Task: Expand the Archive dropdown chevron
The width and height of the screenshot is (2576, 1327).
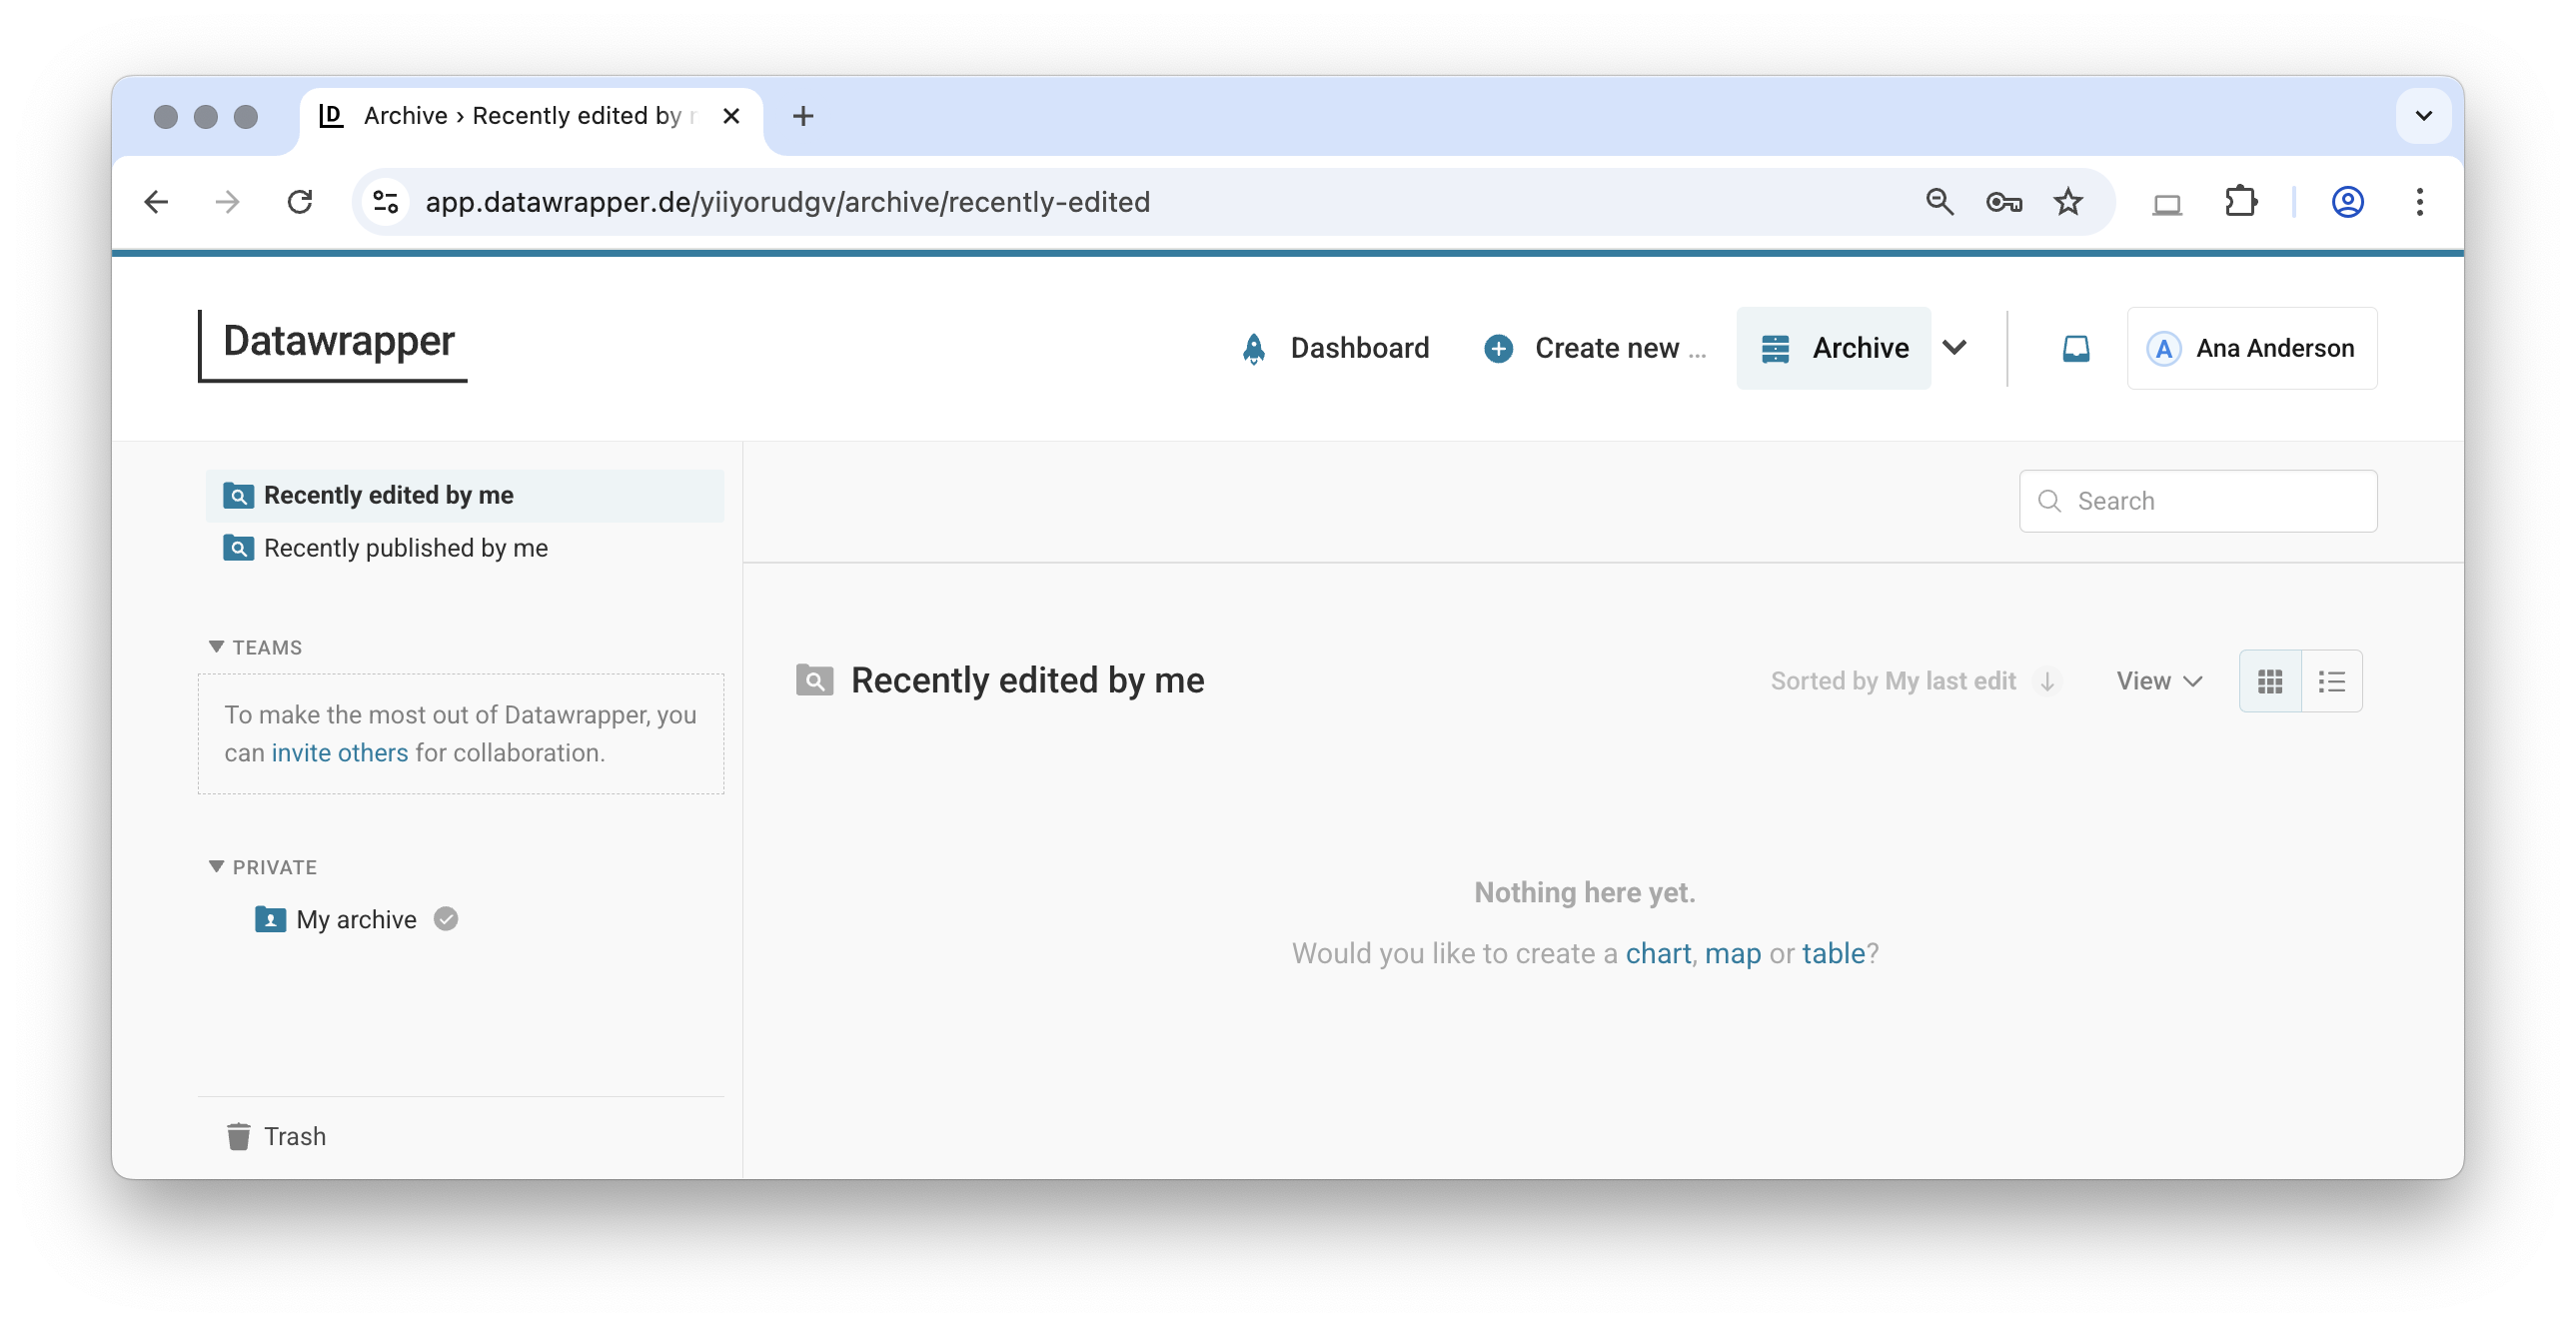Action: [1954, 348]
